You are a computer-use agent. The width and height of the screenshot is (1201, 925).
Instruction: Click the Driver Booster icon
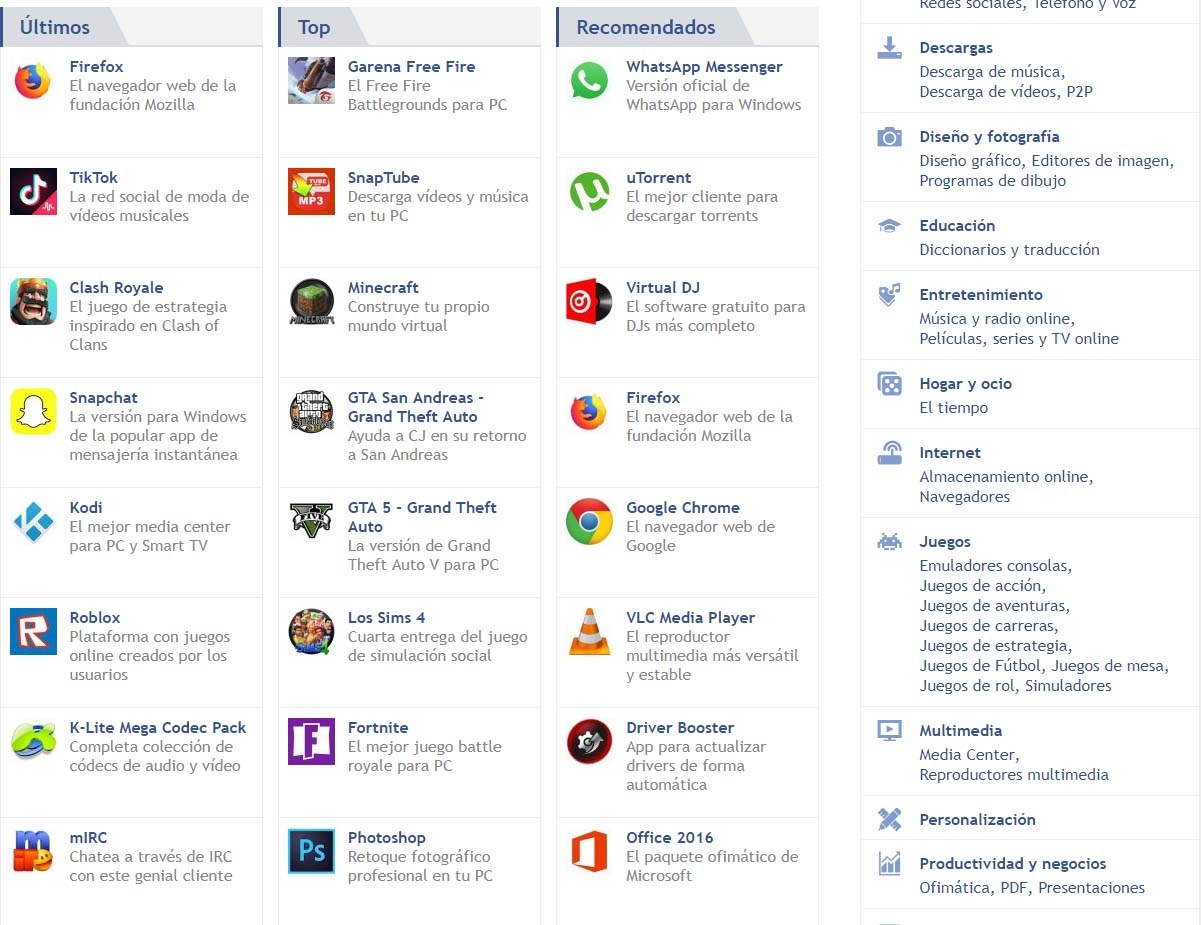point(589,742)
